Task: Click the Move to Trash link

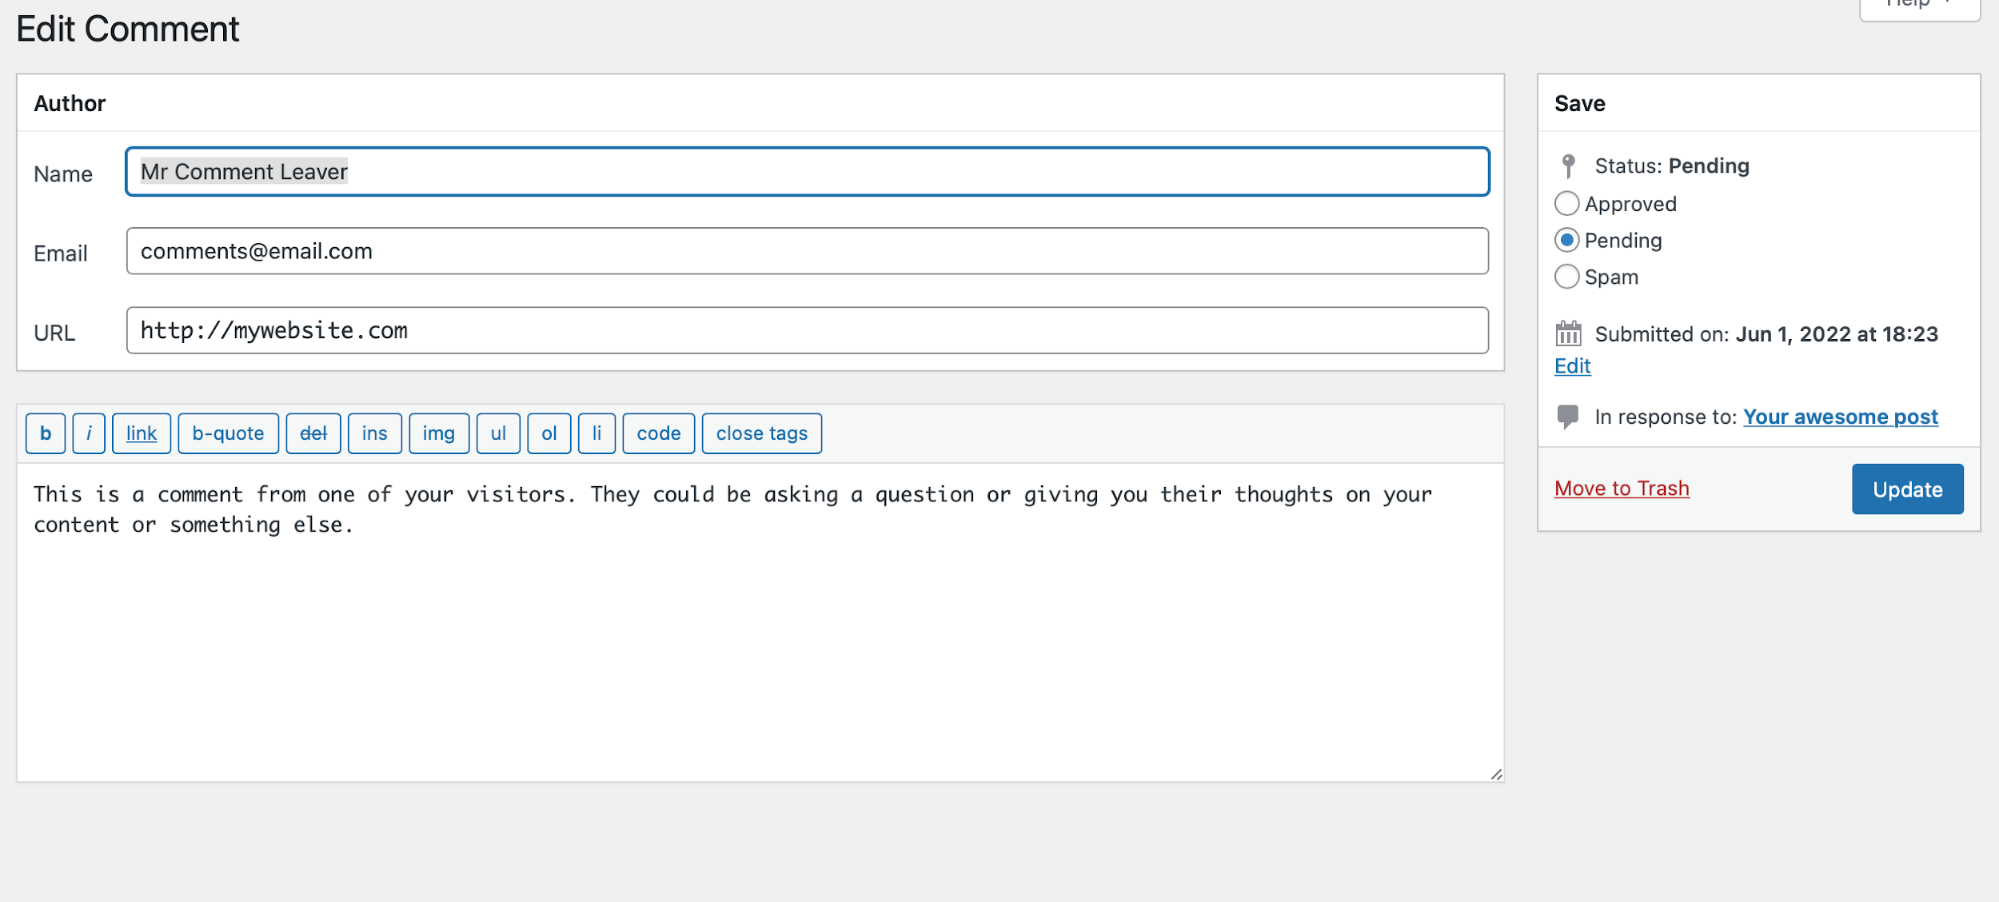Action: (1621, 488)
